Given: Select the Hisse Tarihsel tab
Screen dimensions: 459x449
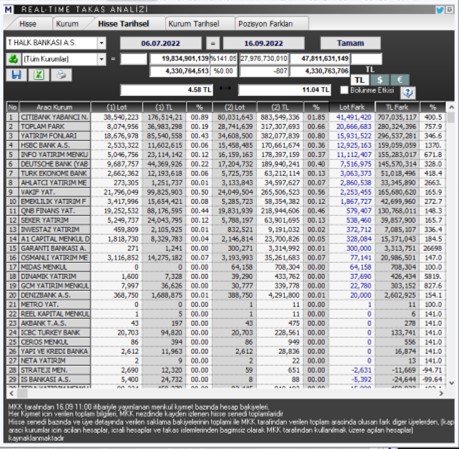Looking at the screenshot, I should coord(123,24).
